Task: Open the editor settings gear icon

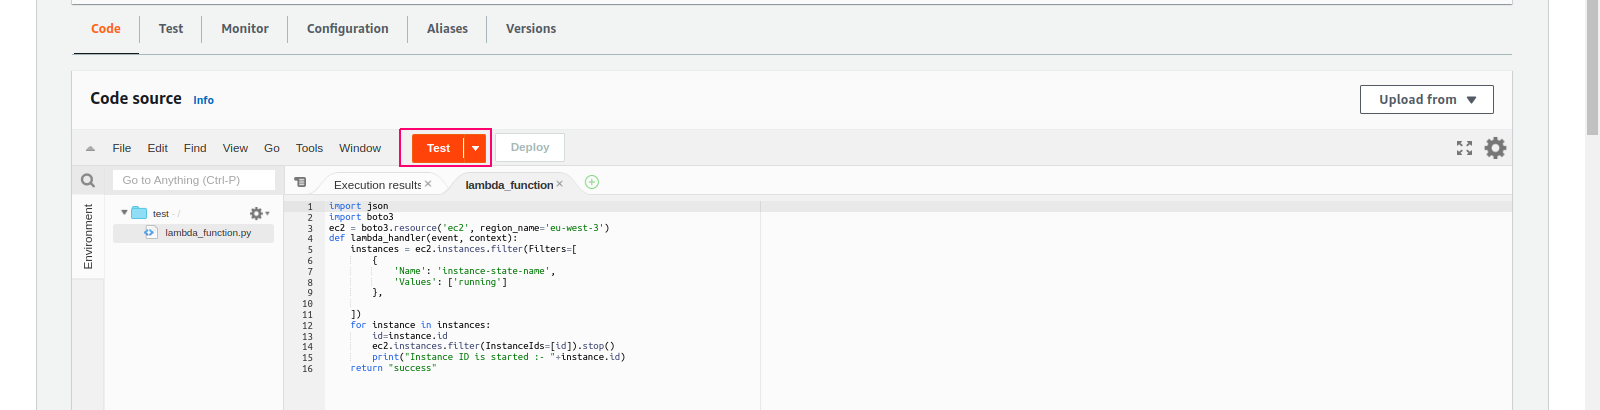Action: click(x=1495, y=148)
